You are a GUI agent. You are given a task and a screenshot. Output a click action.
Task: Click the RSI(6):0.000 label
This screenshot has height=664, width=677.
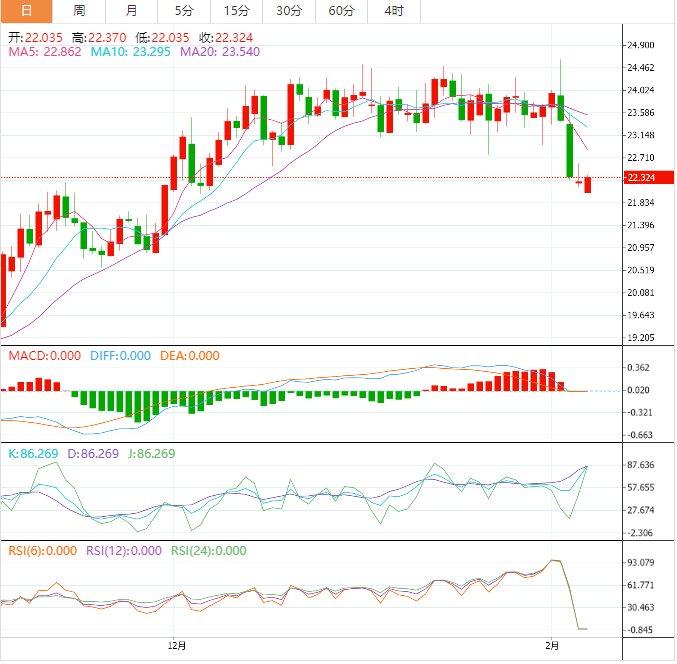(43, 551)
